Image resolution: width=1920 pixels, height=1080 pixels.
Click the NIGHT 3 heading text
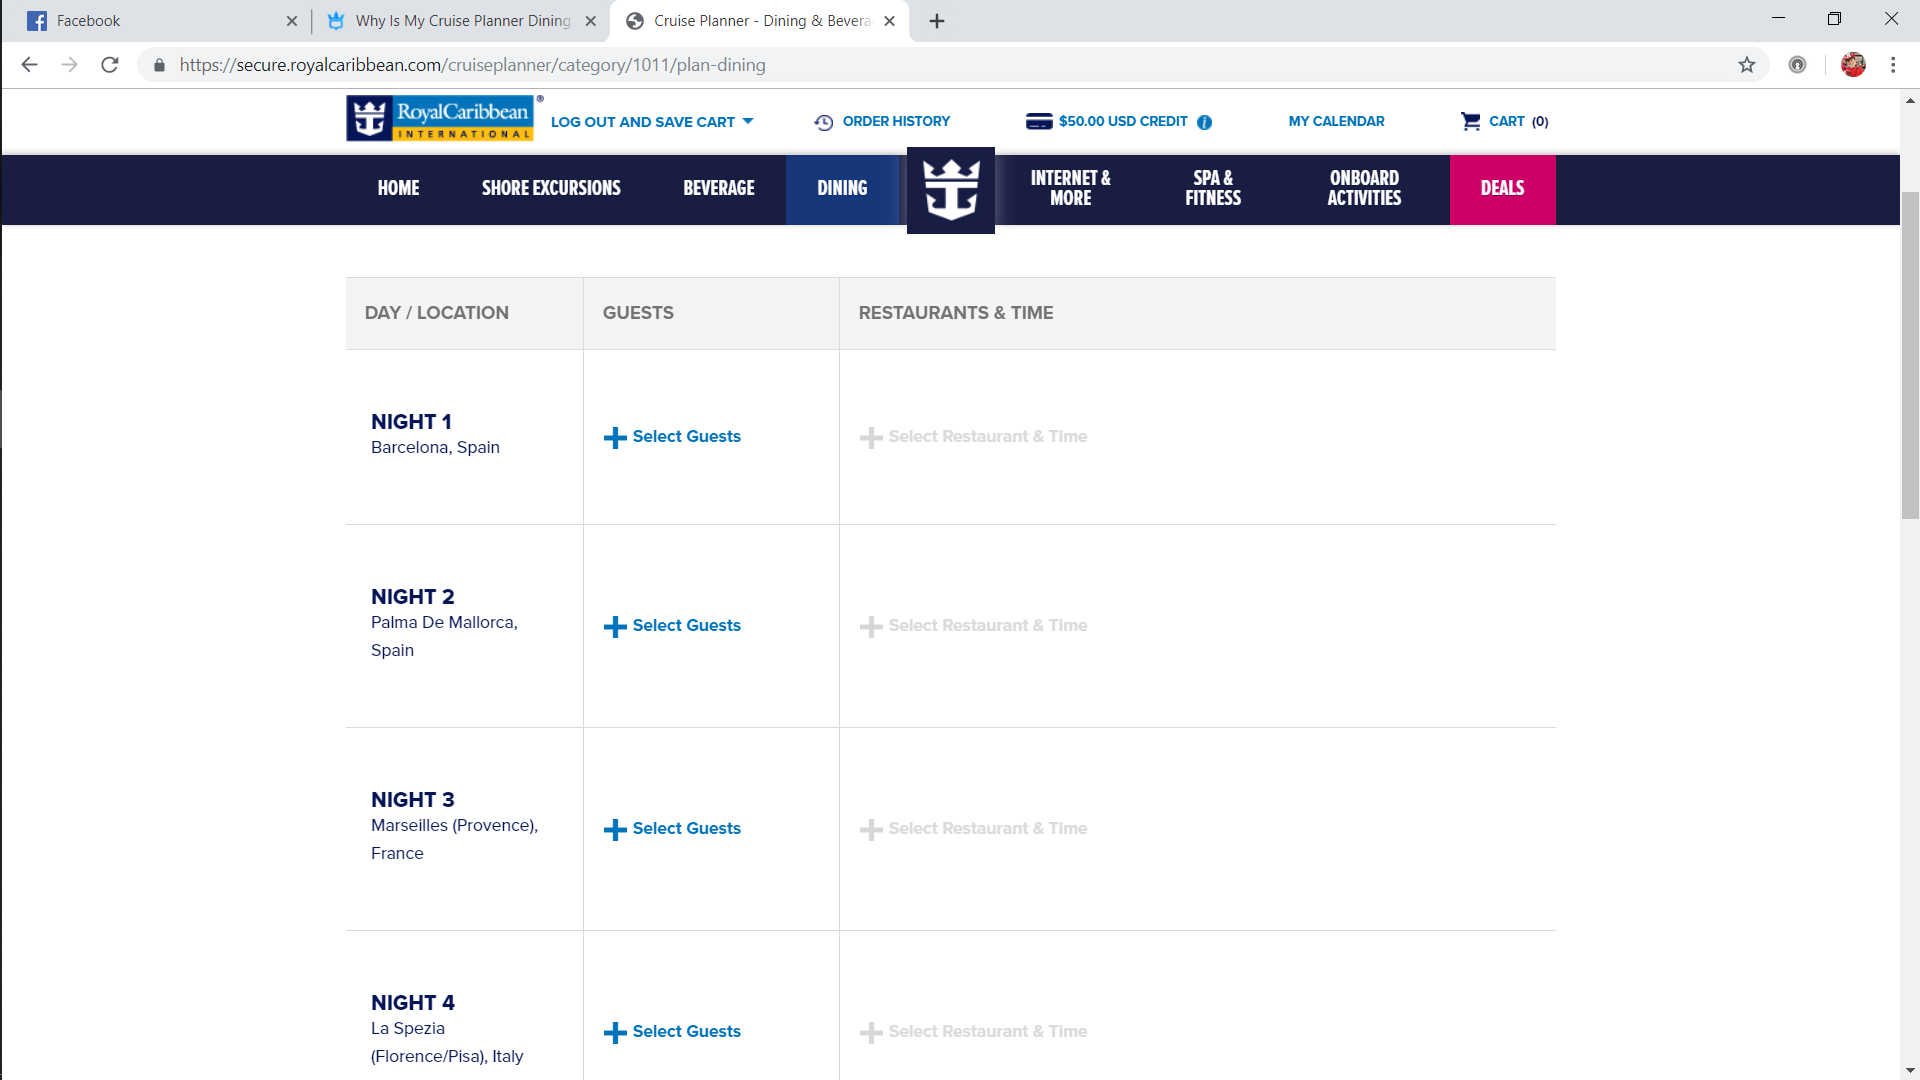coord(412,800)
